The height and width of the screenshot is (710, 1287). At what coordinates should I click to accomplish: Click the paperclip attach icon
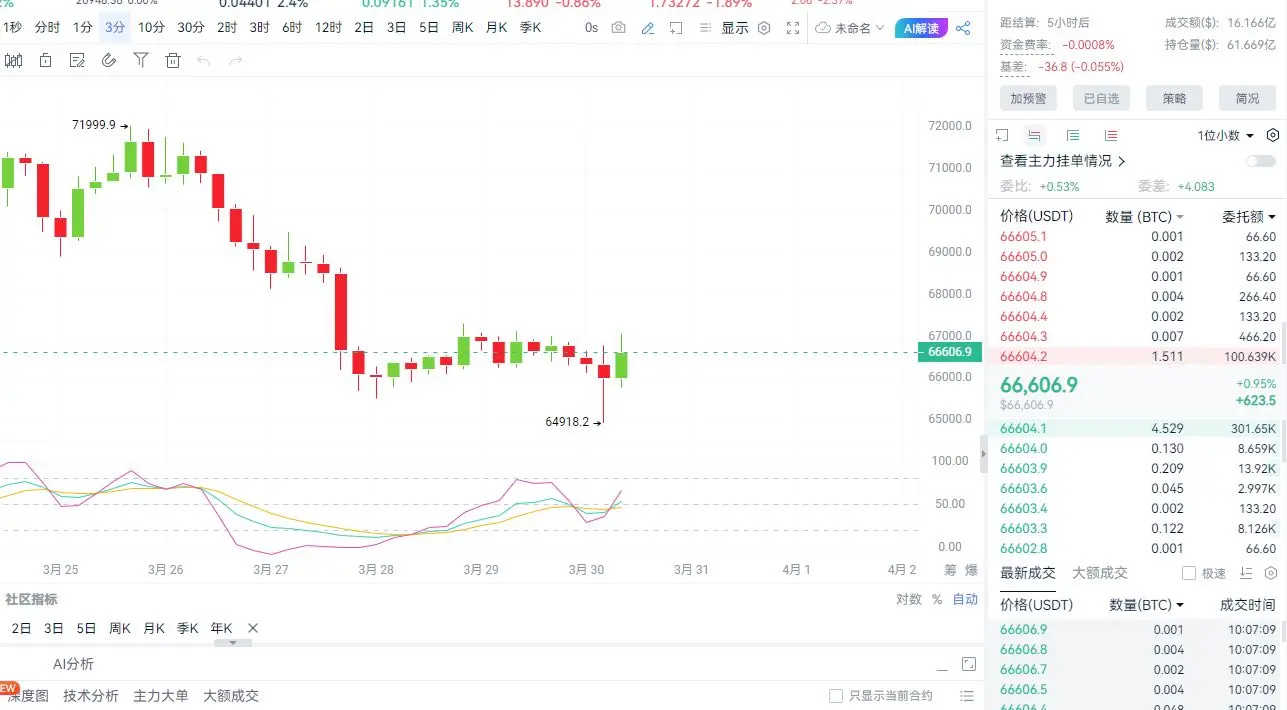[109, 61]
